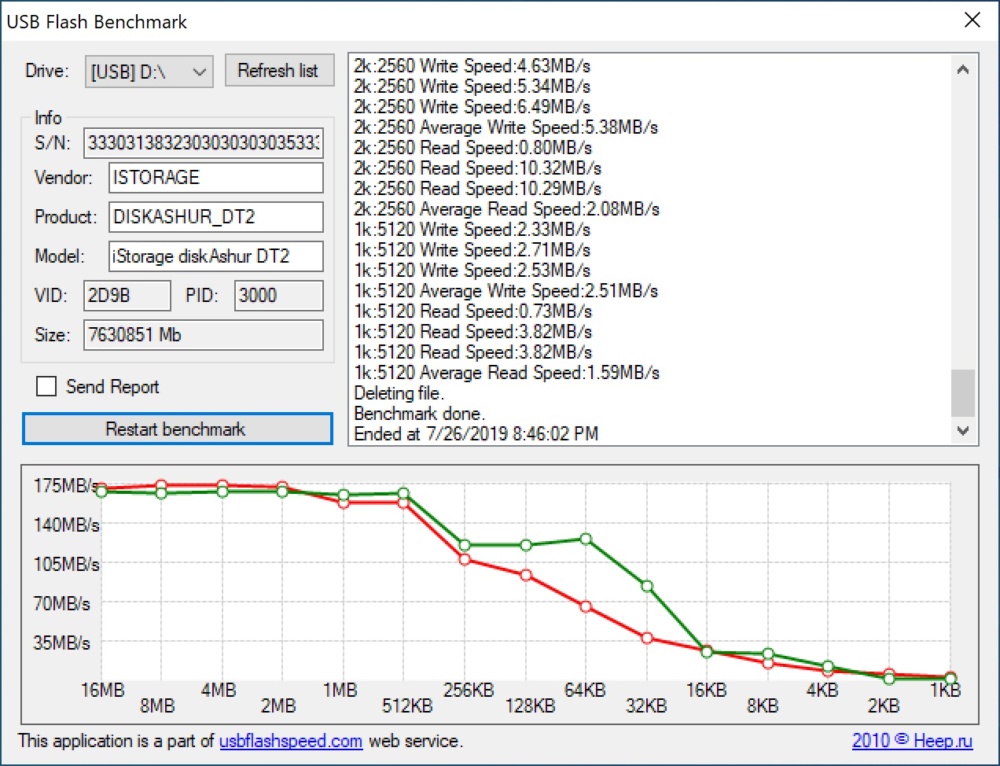The image size is (1000, 766).
Task: Click the 128KB red write data point
Action: (x=526, y=575)
